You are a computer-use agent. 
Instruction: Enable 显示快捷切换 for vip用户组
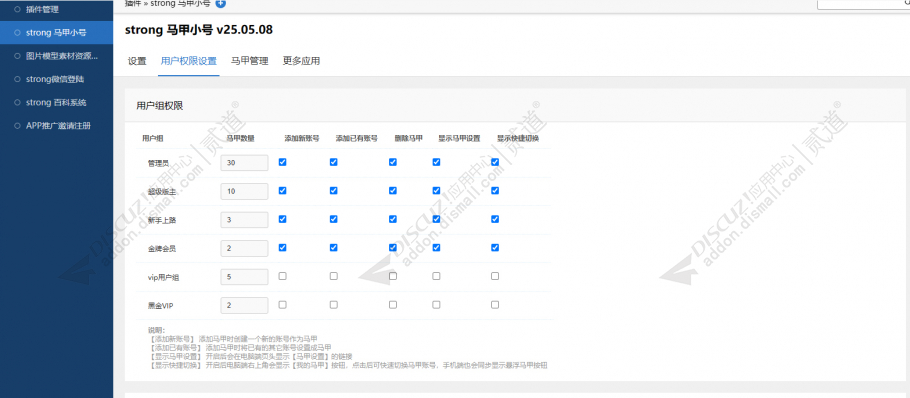coord(495,276)
